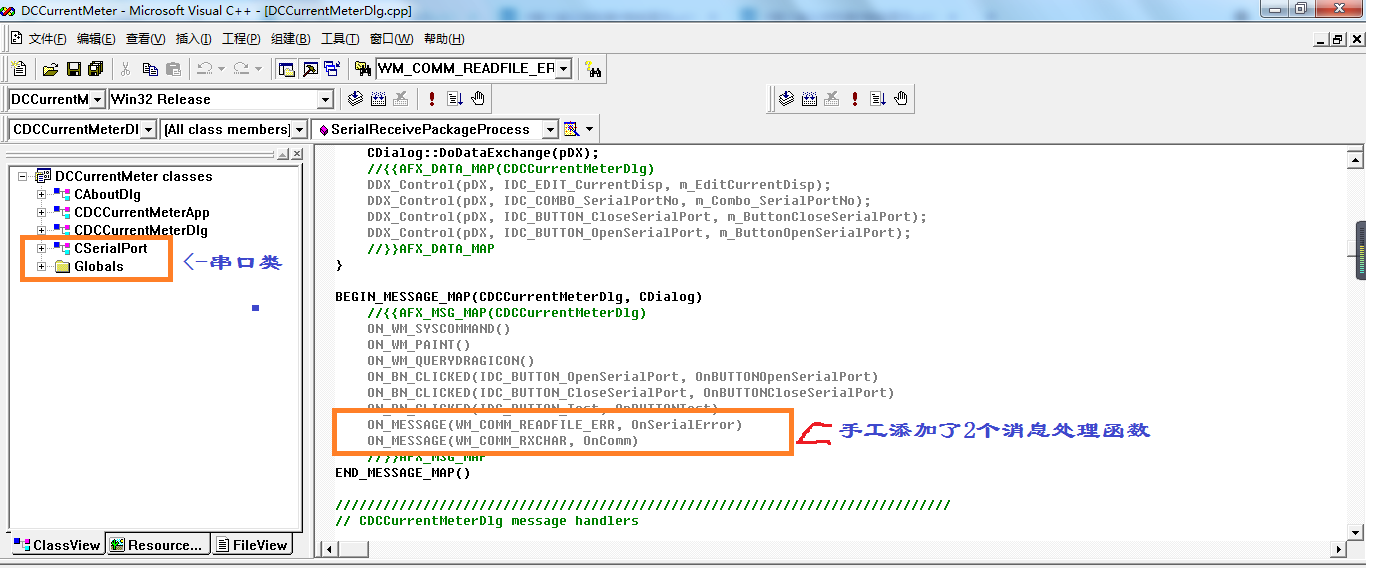The height and width of the screenshot is (568, 1382).
Task: Click the ON_WM_PAINT() line in the code
Action: coord(418,345)
